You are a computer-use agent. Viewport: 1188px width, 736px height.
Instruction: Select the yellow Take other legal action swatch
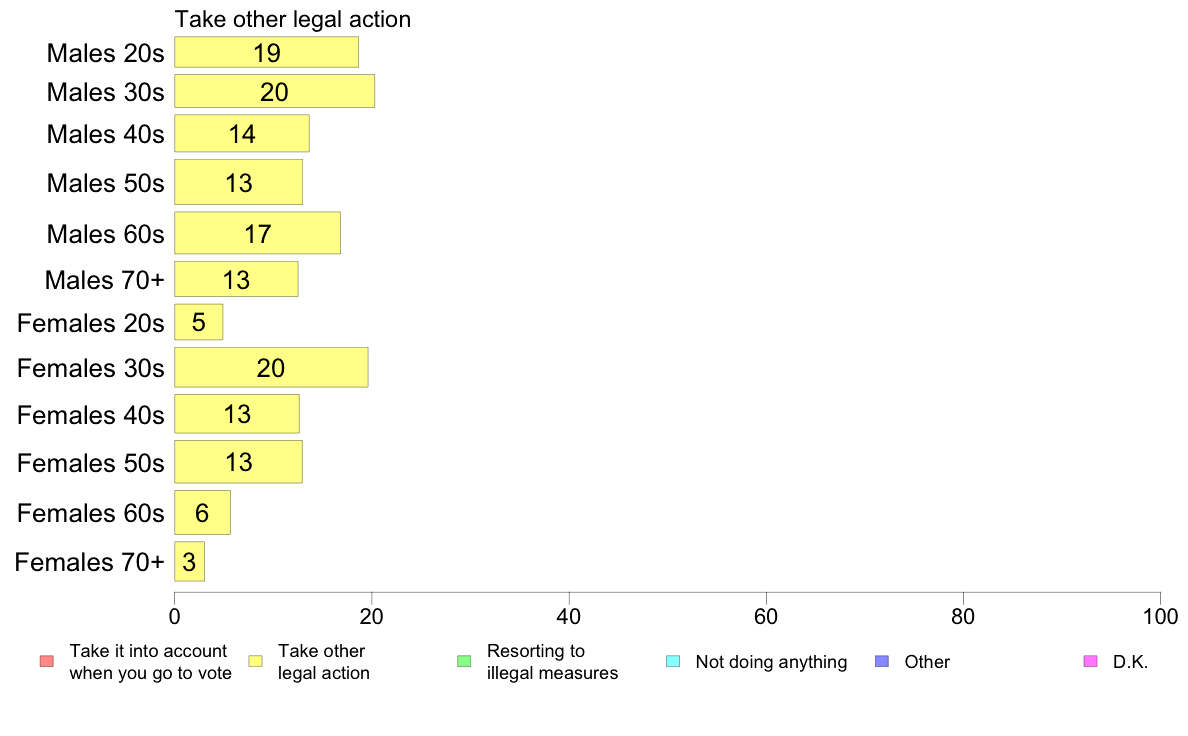(255, 661)
